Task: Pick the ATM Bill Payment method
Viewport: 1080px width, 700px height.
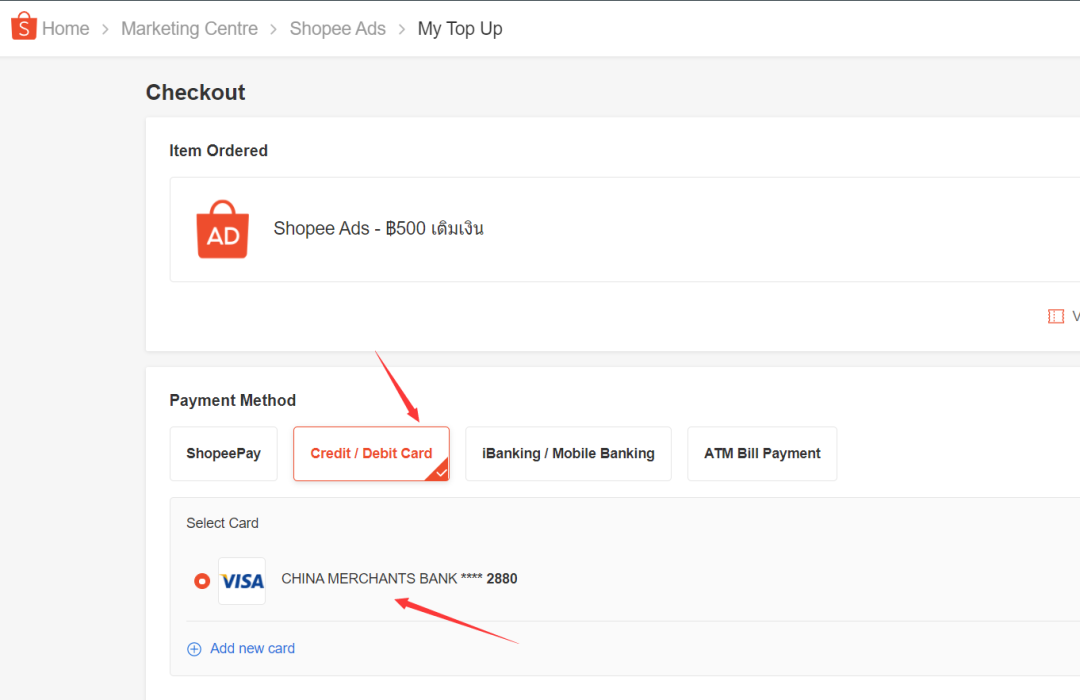Action: tap(762, 453)
